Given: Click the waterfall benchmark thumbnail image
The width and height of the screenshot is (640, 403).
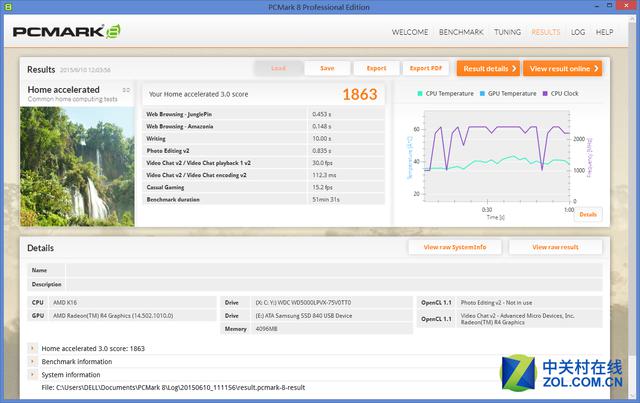Looking at the screenshot, I should pyautogui.click(x=77, y=167).
